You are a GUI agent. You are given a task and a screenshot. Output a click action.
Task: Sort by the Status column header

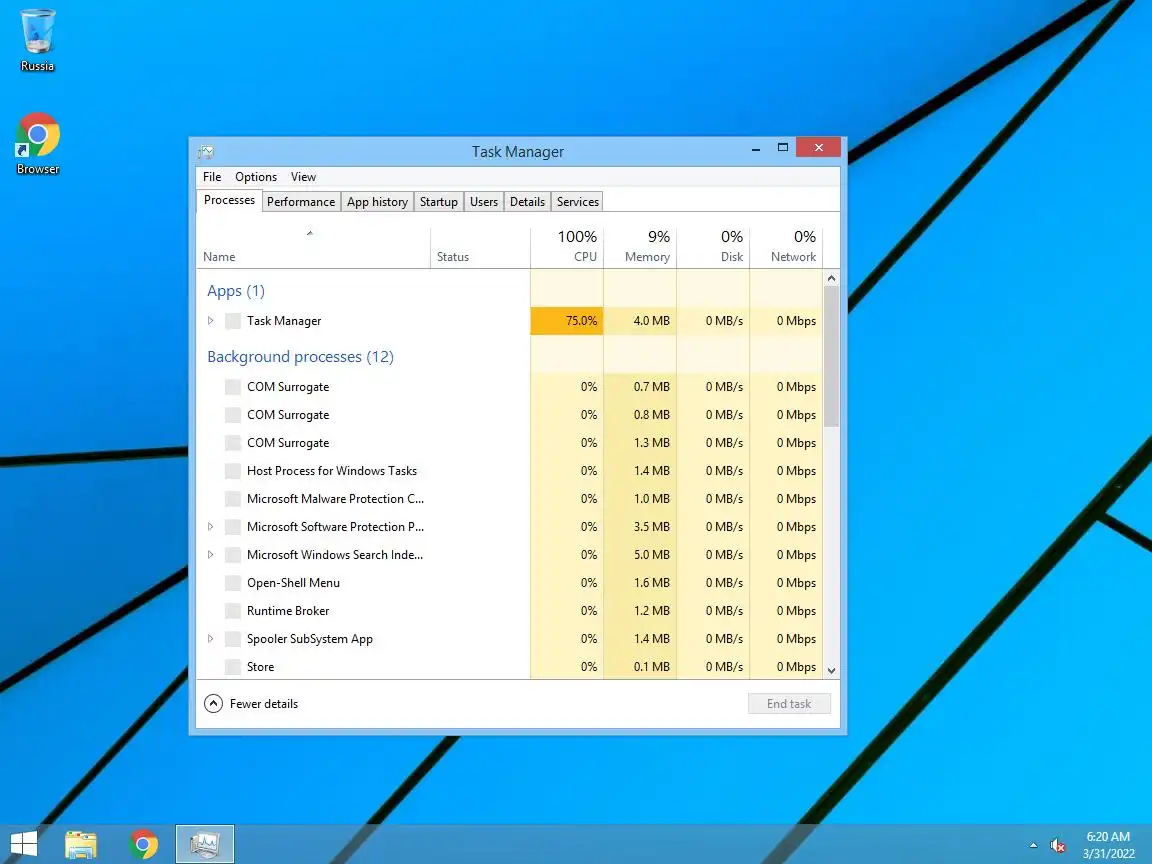coord(480,248)
